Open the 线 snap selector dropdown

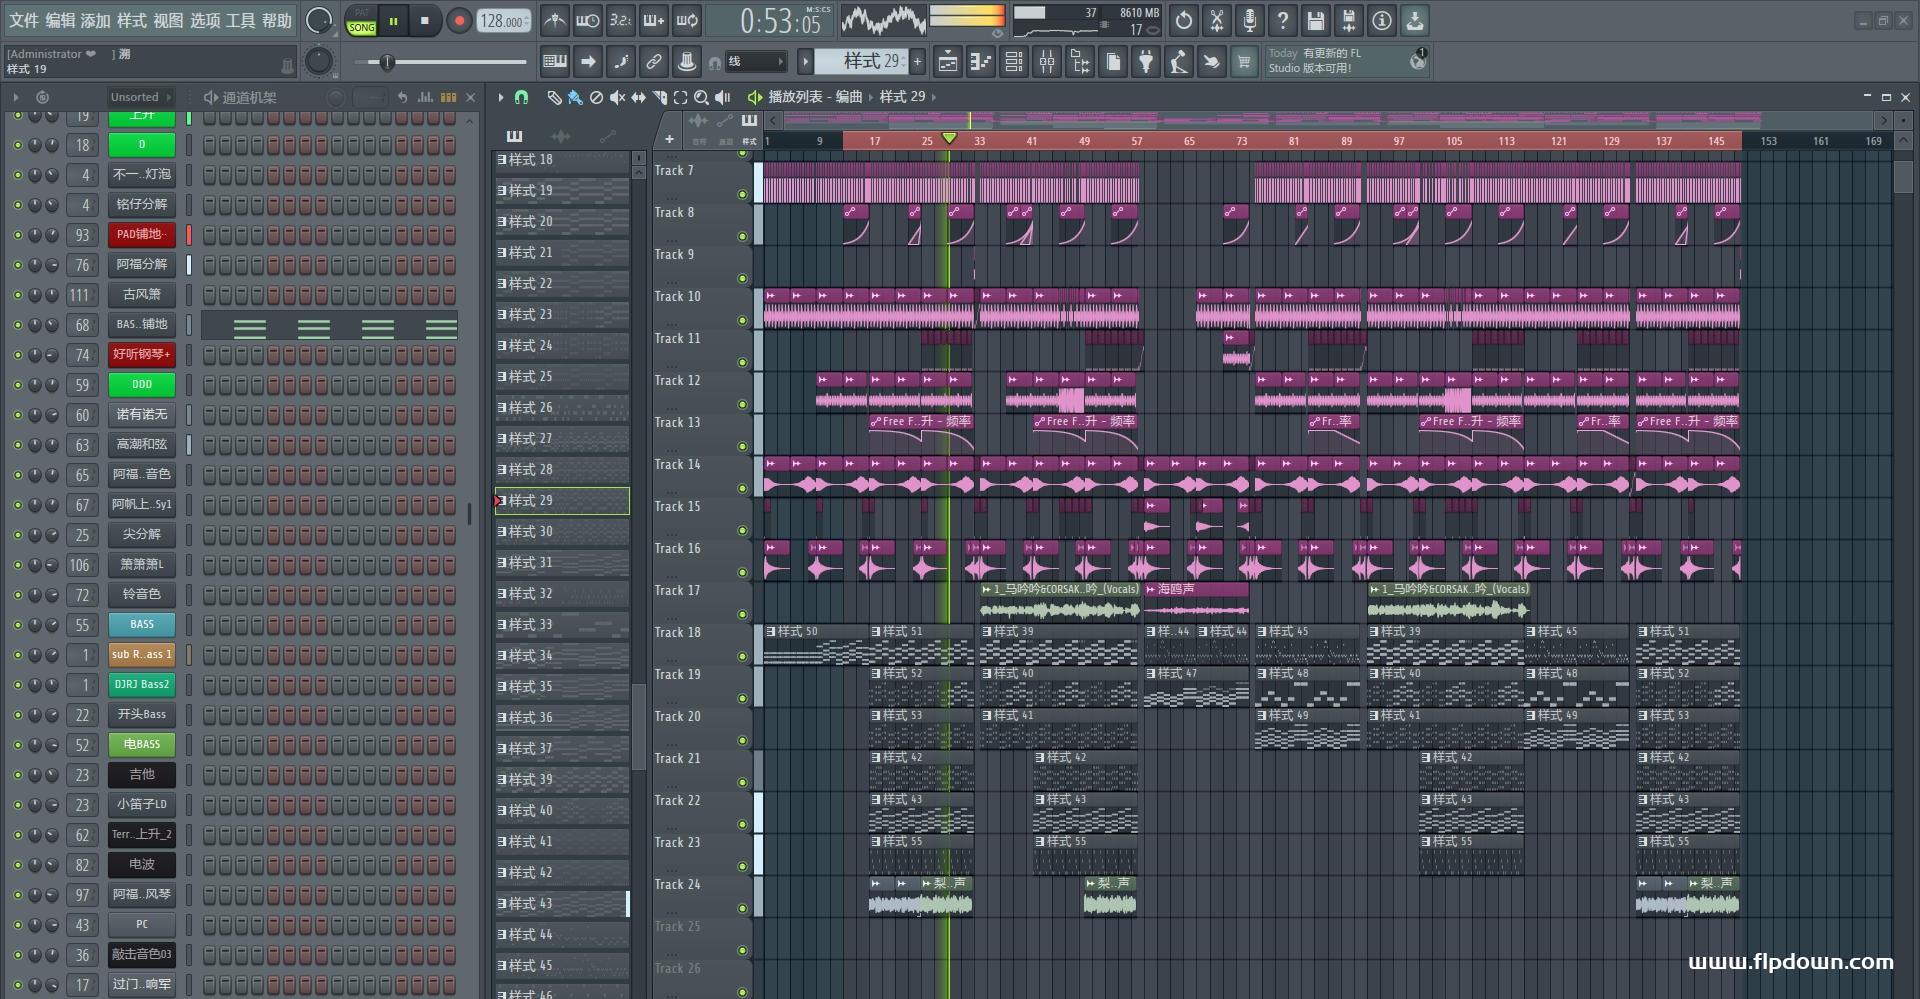click(756, 62)
